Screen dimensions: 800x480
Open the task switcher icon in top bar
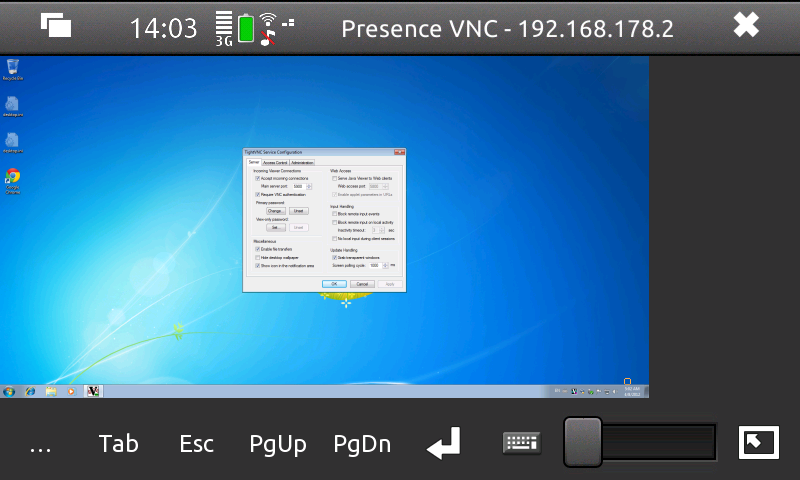pos(56,26)
